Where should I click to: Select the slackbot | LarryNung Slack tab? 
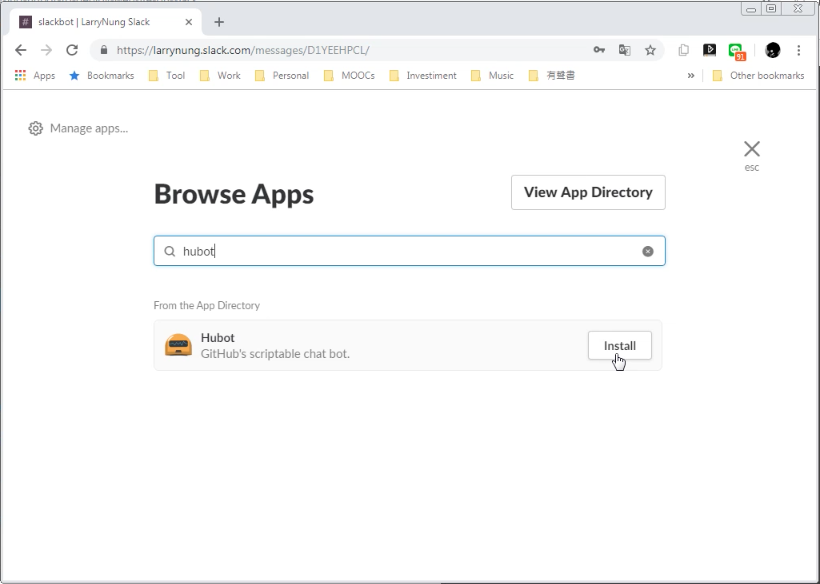coord(106,22)
